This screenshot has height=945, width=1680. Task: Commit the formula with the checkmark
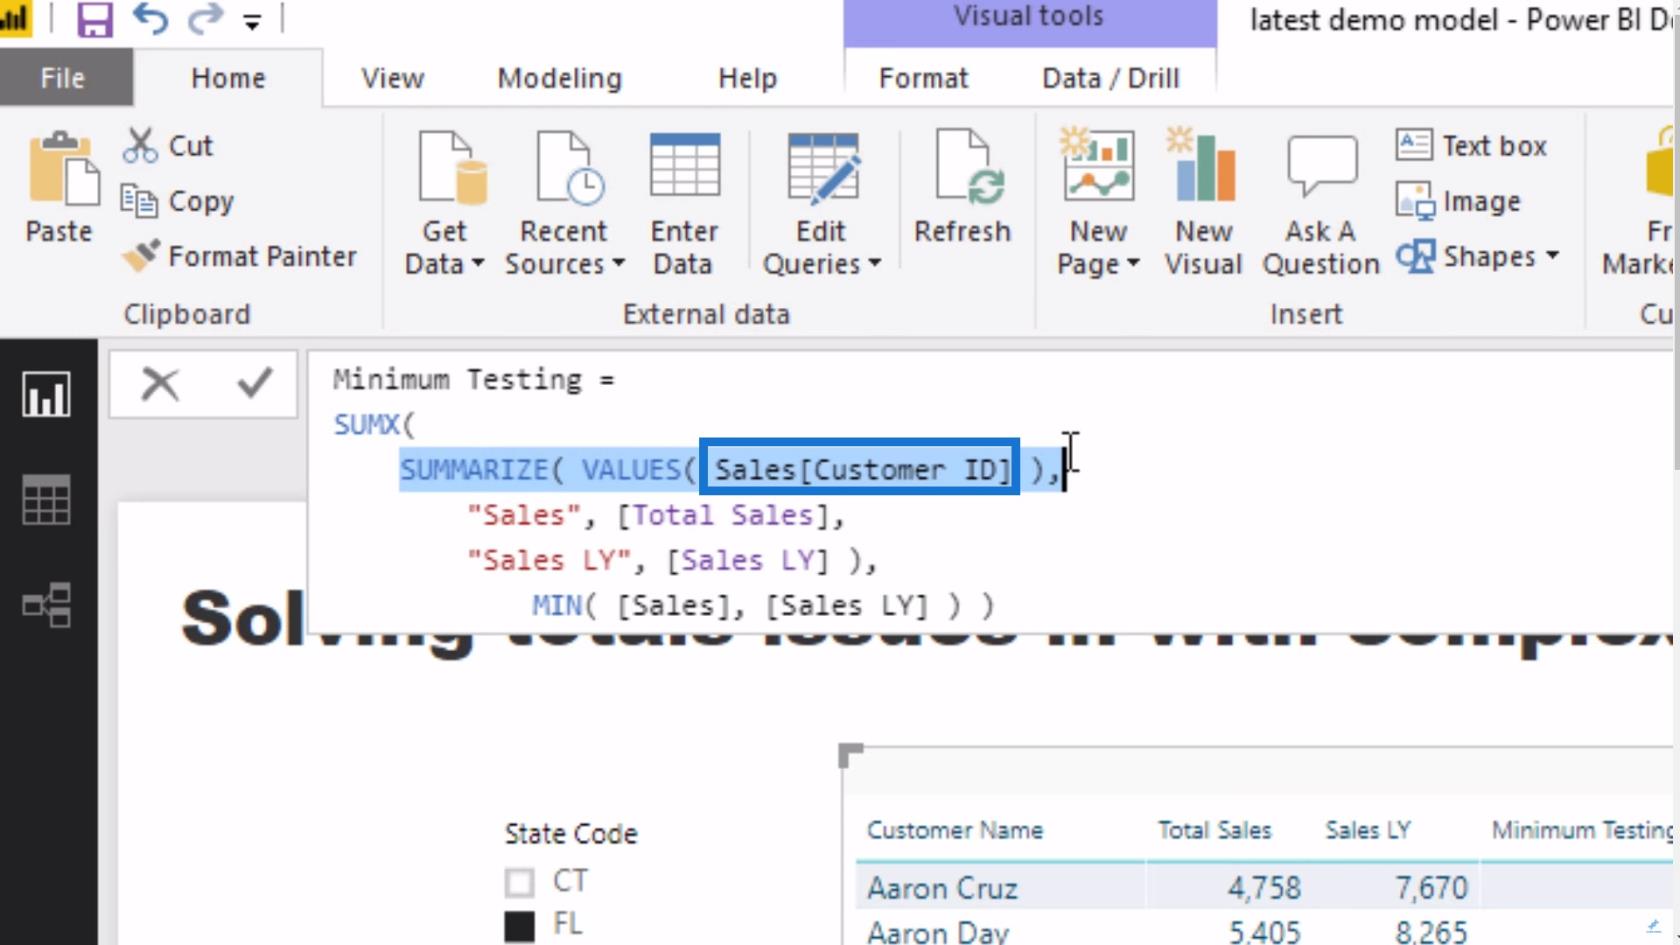point(254,382)
